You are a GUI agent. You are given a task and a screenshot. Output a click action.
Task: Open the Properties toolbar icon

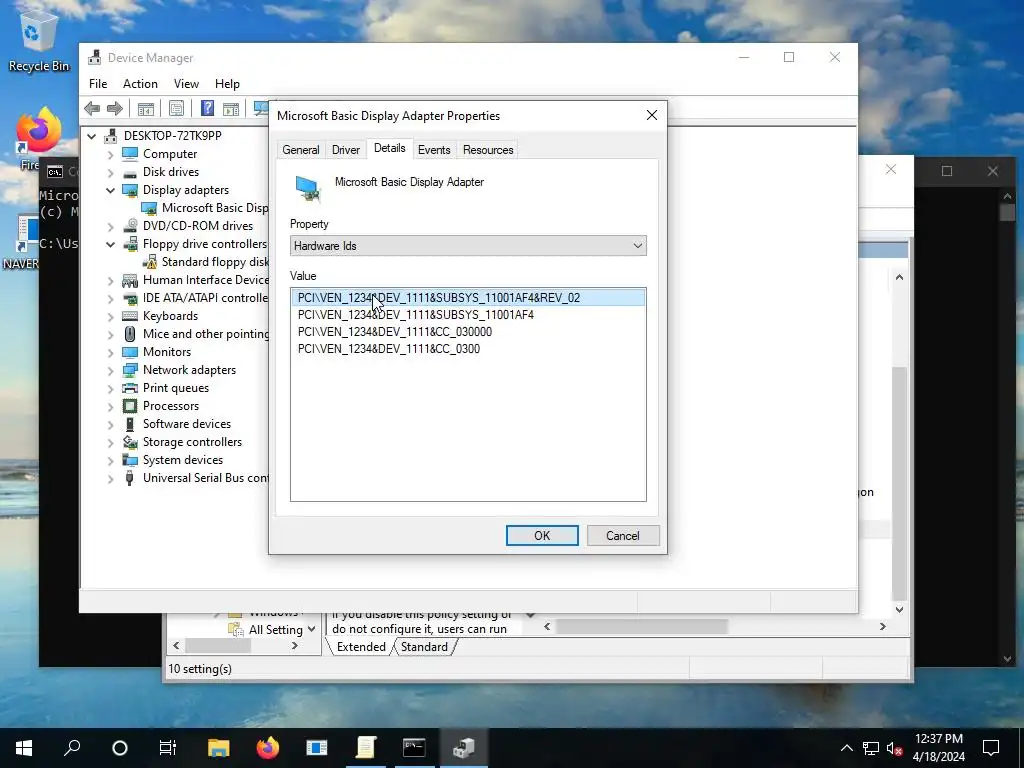tap(176, 108)
